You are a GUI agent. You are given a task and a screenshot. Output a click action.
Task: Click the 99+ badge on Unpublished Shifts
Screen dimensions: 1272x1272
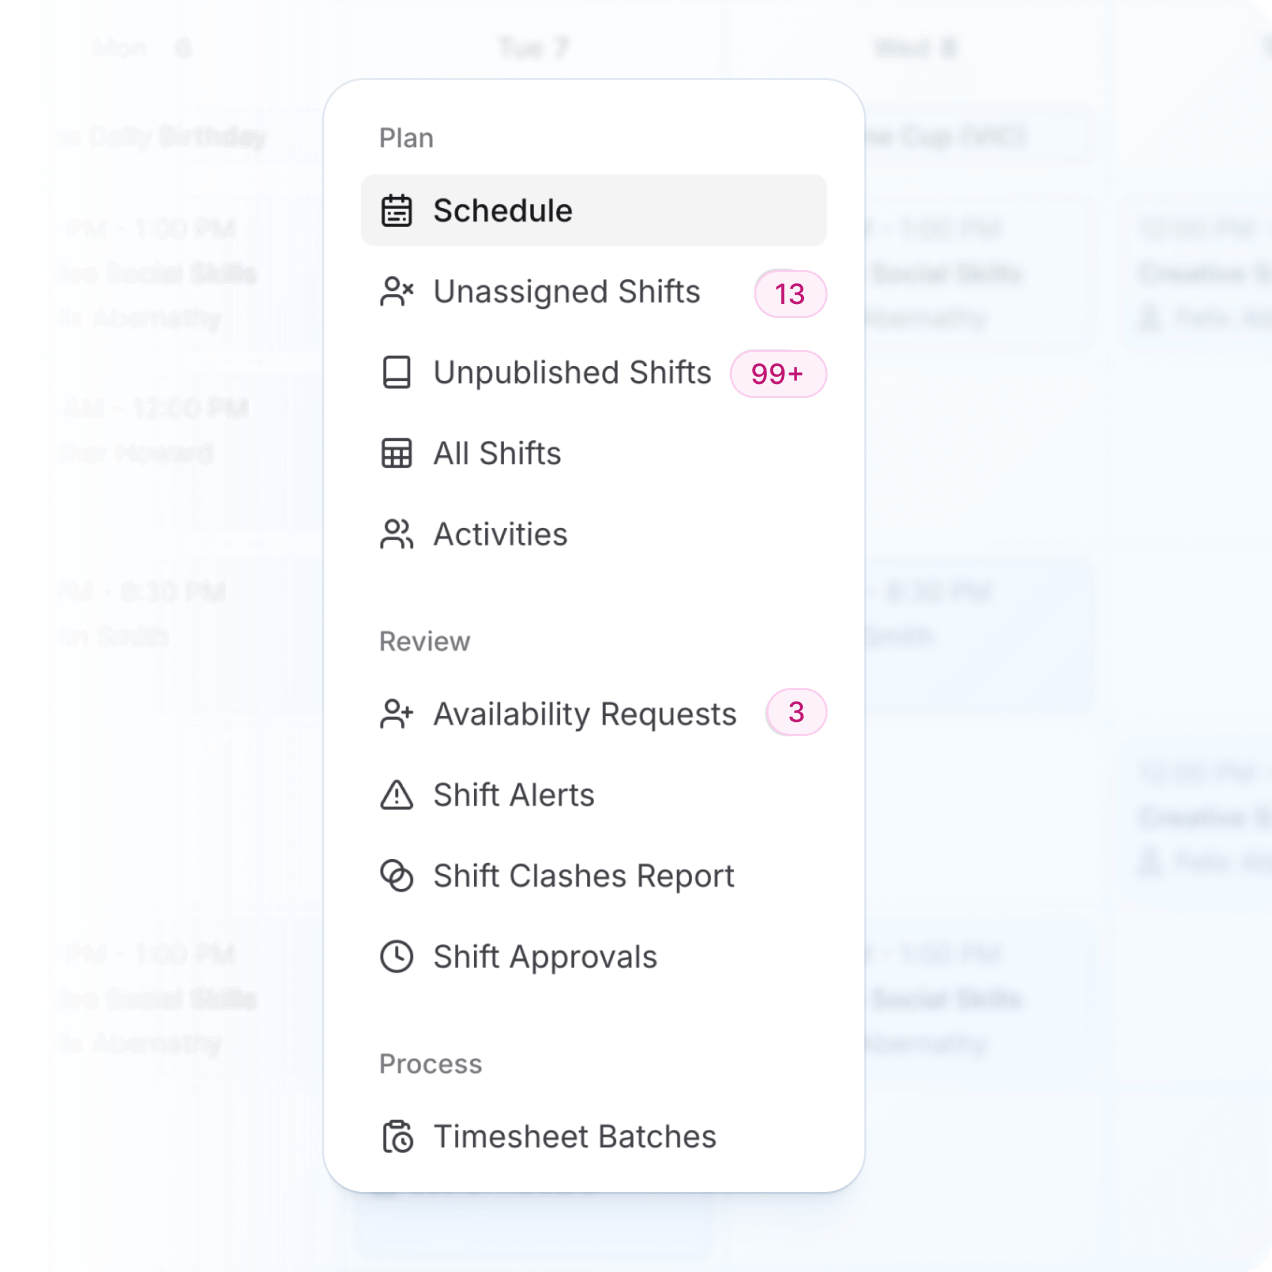pyautogui.click(x=778, y=373)
